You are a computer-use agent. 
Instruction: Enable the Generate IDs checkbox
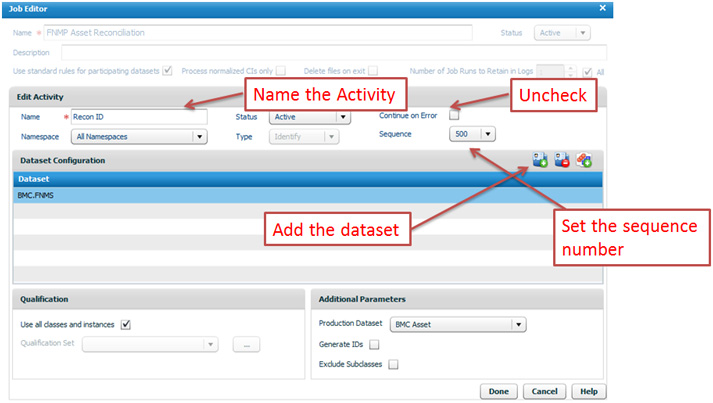coord(374,345)
